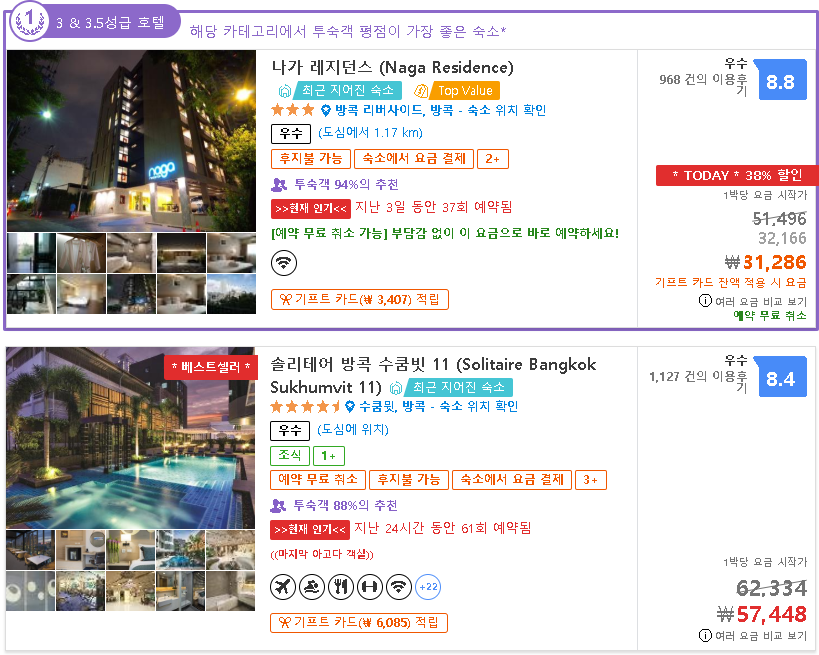Click the map pin beside 수쿰윗, 방콕
Image resolution: width=819 pixels, height=655 pixels.
click(x=350, y=406)
